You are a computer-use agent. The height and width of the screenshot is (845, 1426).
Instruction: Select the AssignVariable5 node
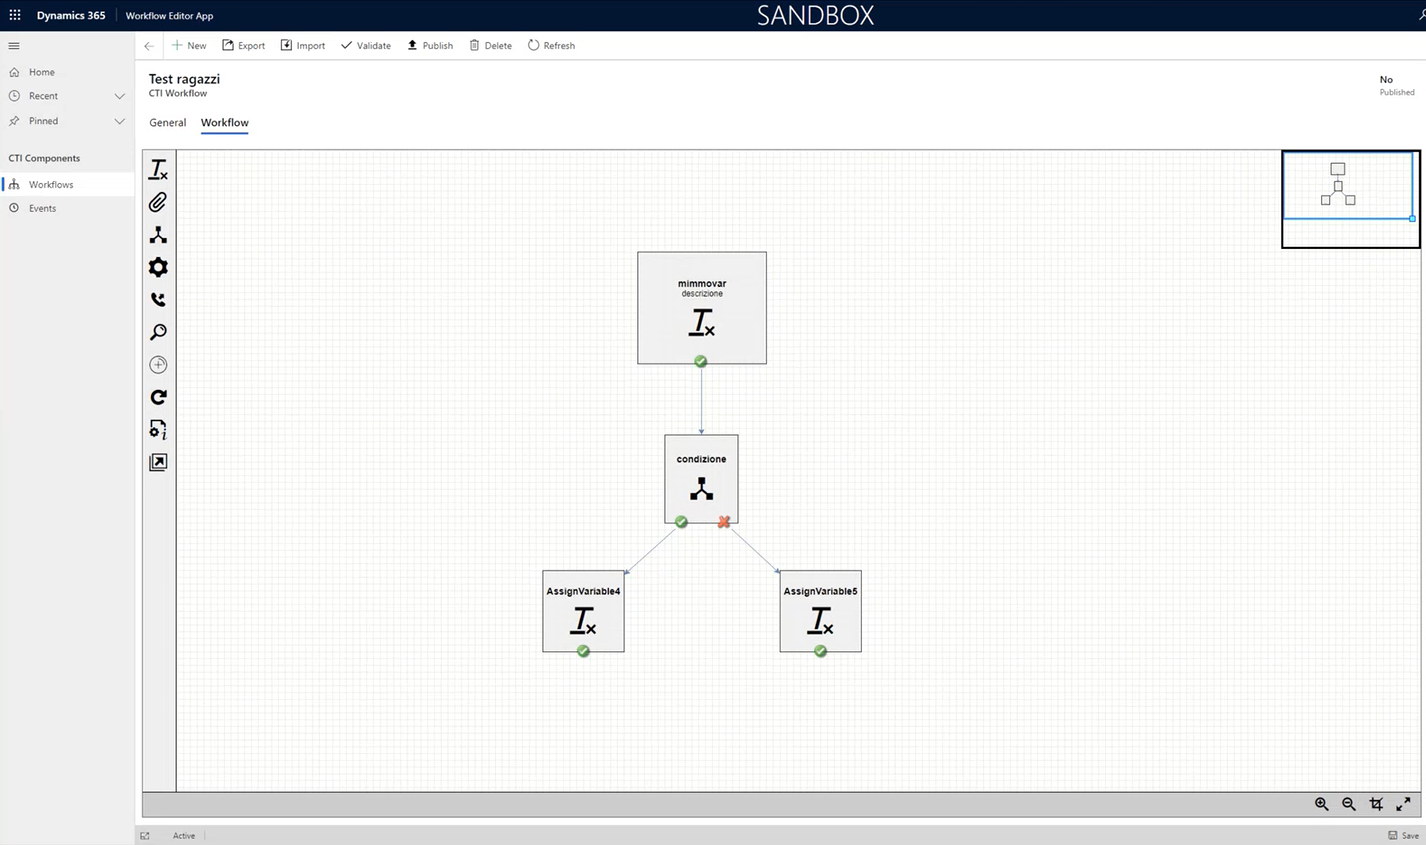(820, 611)
